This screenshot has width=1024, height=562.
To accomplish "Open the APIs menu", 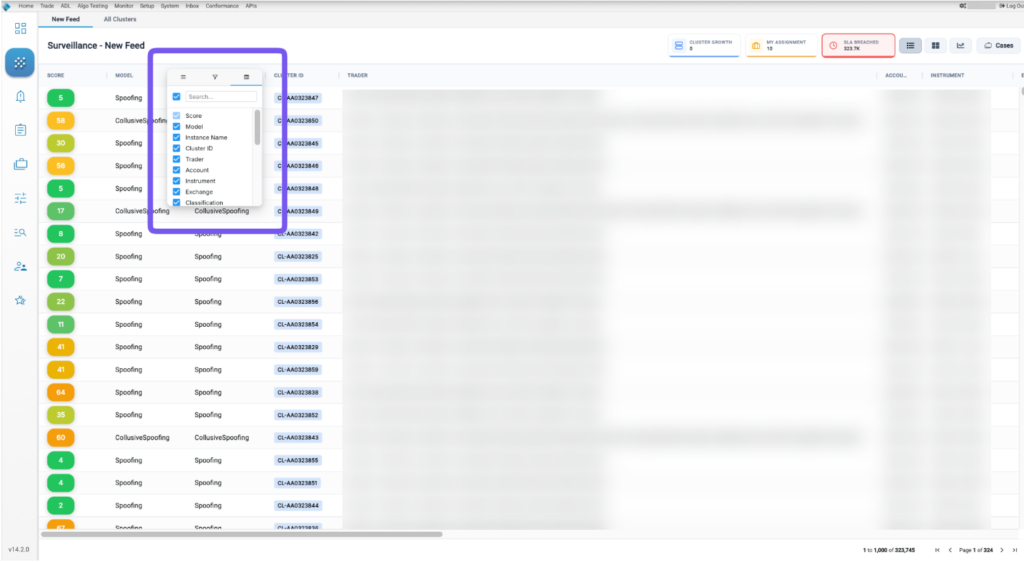I will [x=251, y=6].
